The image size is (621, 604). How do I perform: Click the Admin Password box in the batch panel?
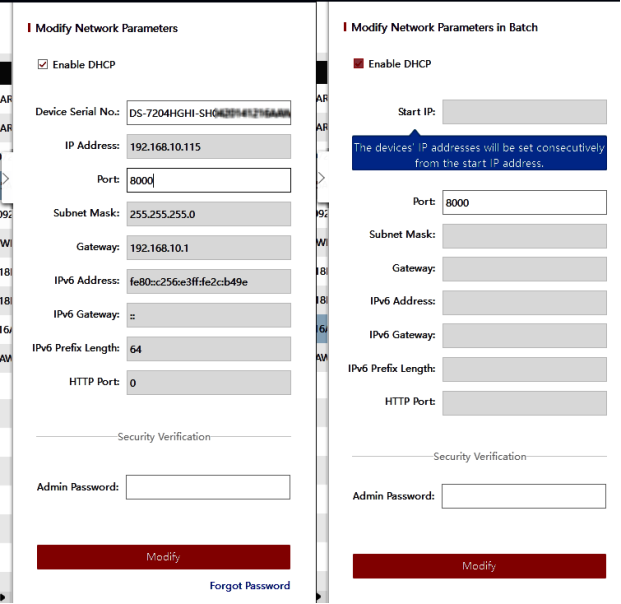point(524,496)
